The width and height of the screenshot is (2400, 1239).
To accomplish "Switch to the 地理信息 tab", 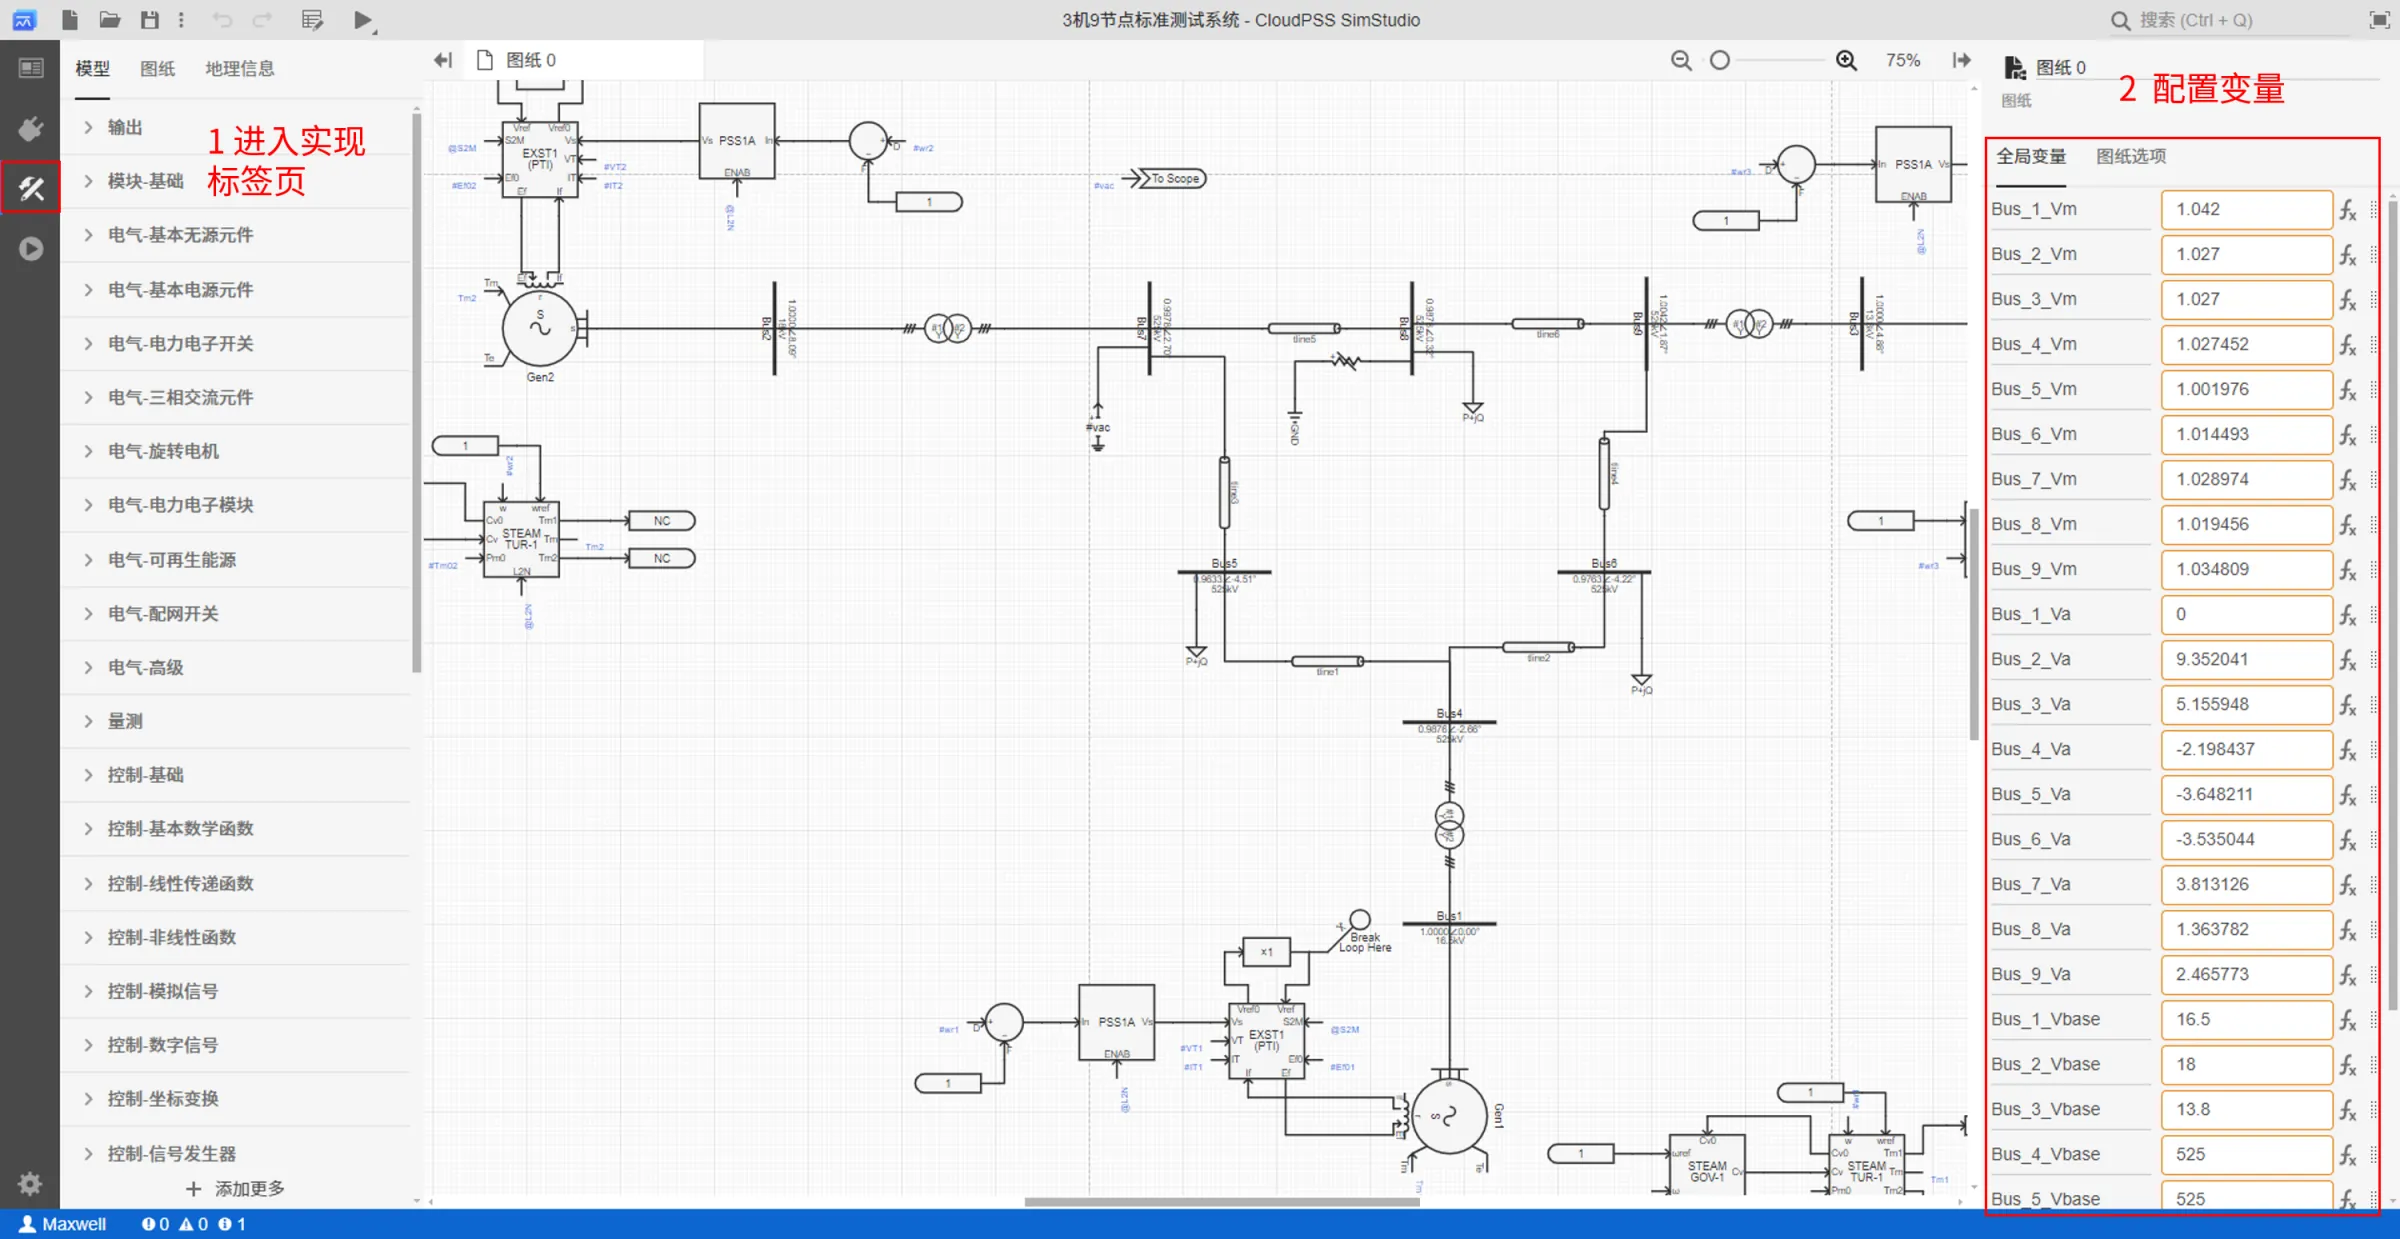I will pos(239,68).
